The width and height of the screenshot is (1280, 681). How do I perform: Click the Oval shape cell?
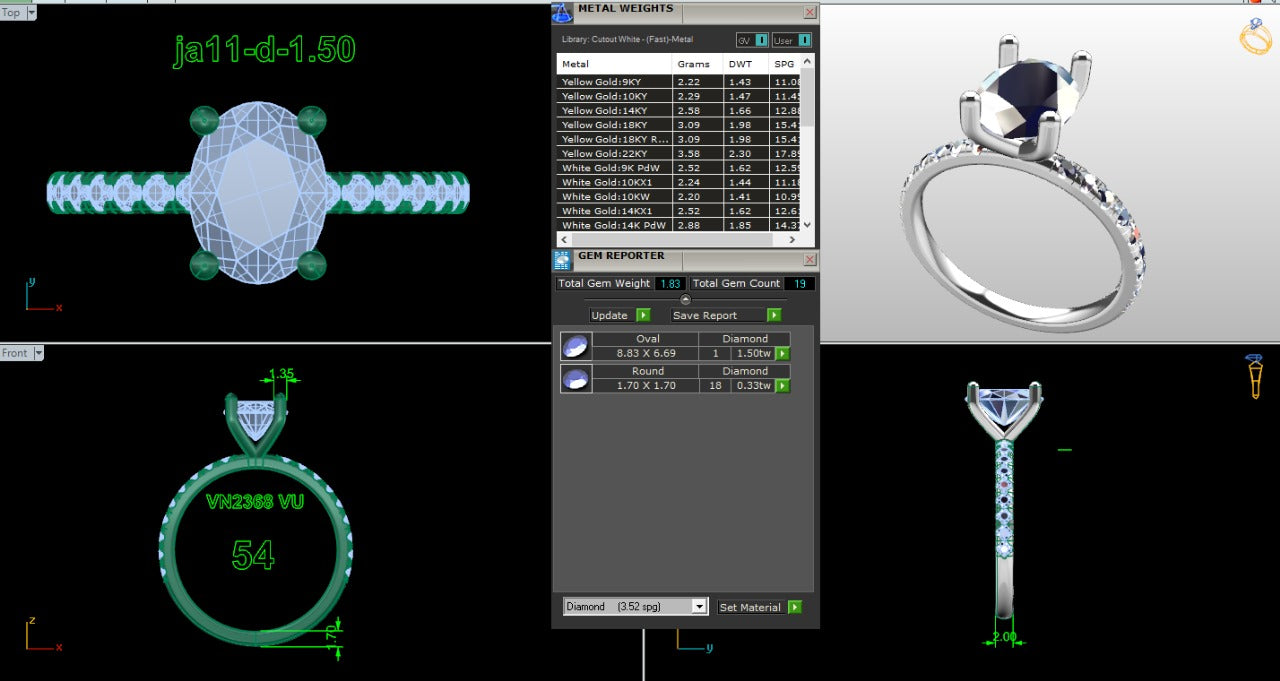coord(647,339)
